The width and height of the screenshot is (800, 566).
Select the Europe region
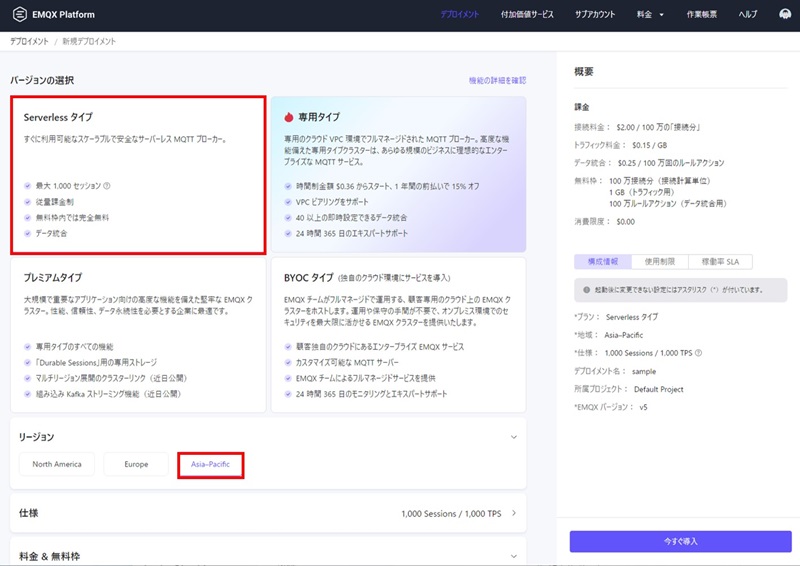tap(136, 464)
